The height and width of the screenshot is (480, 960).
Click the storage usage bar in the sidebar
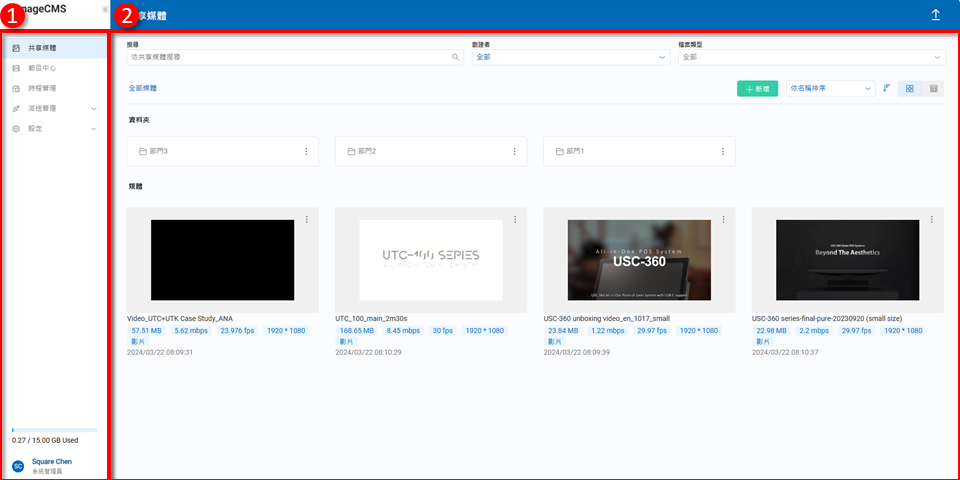point(54,430)
